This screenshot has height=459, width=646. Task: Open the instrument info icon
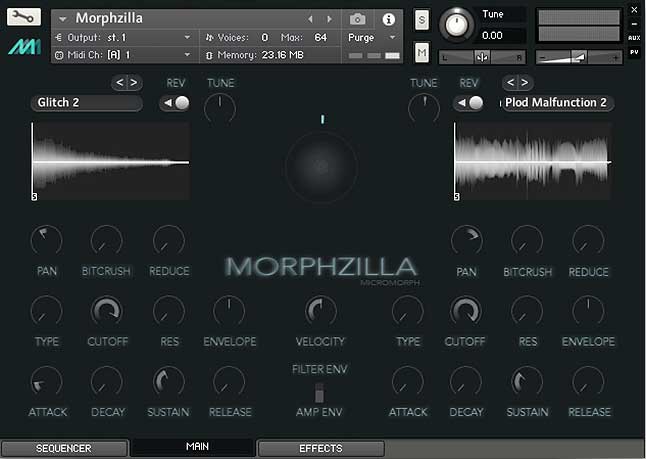pyautogui.click(x=389, y=19)
